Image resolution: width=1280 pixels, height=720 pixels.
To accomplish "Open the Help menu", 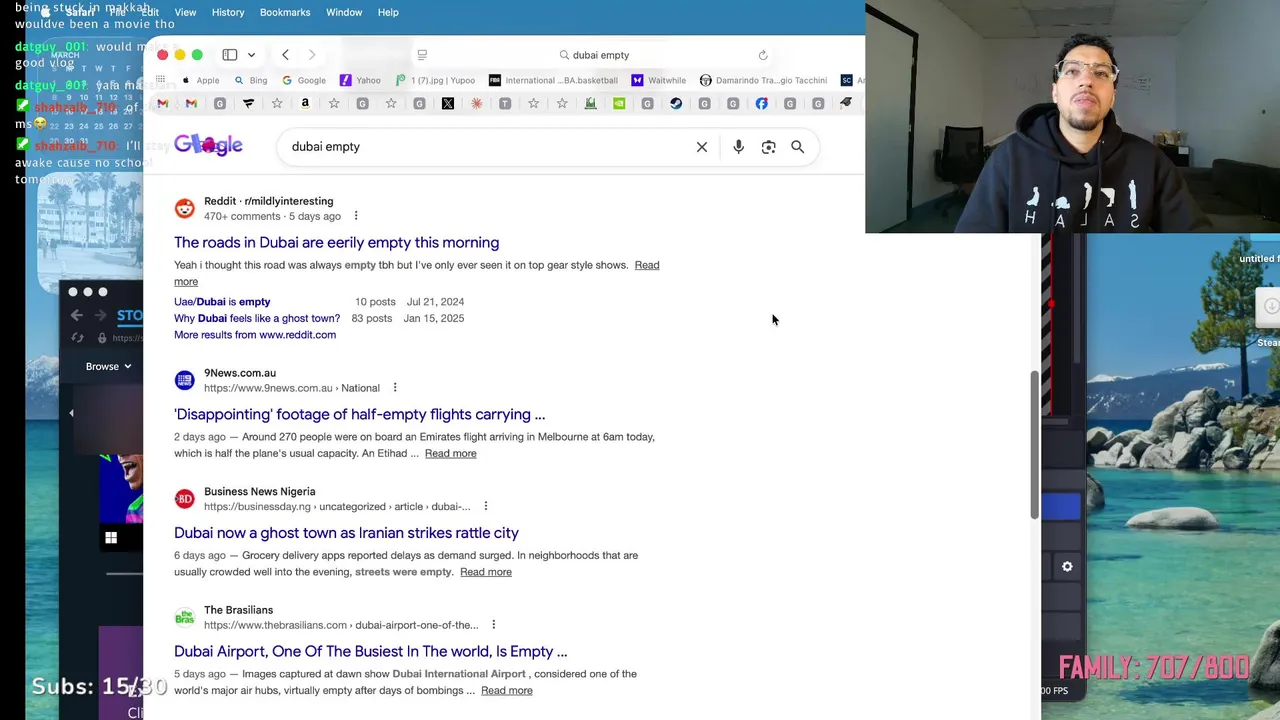I will point(388,12).
